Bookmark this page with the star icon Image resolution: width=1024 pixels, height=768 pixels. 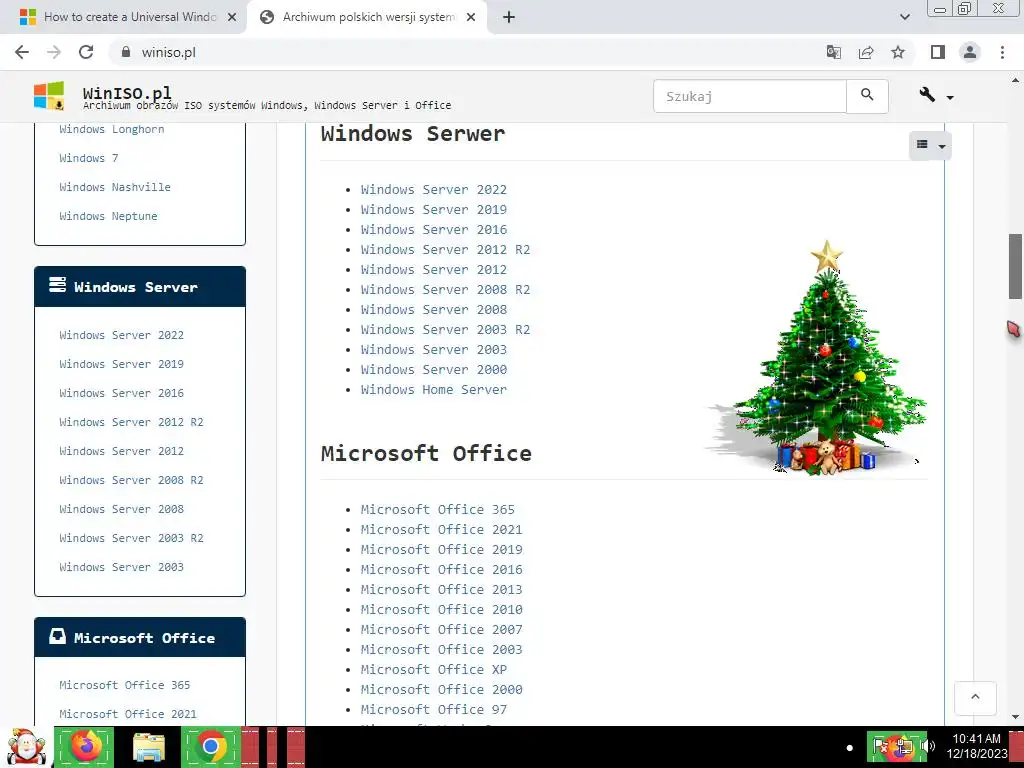pos(898,52)
